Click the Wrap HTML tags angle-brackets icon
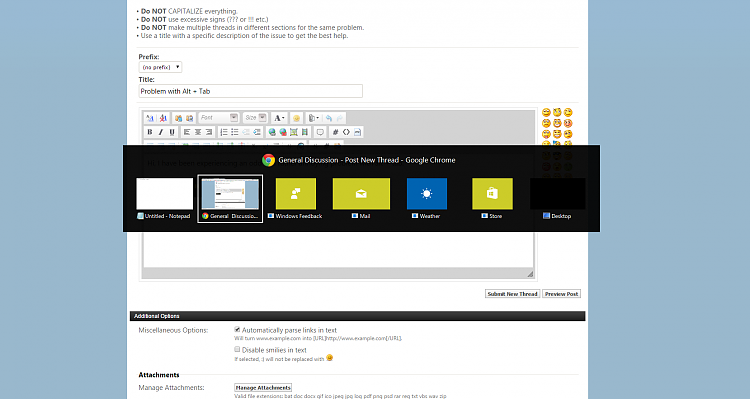The height and width of the screenshot is (399, 750). click(x=346, y=132)
